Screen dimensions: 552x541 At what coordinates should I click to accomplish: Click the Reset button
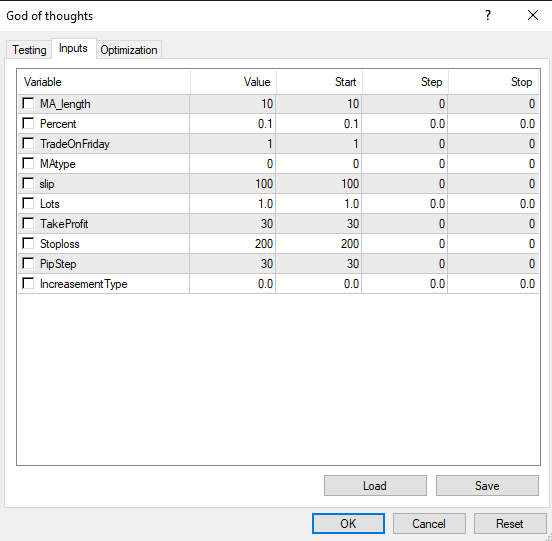(510, 524)
